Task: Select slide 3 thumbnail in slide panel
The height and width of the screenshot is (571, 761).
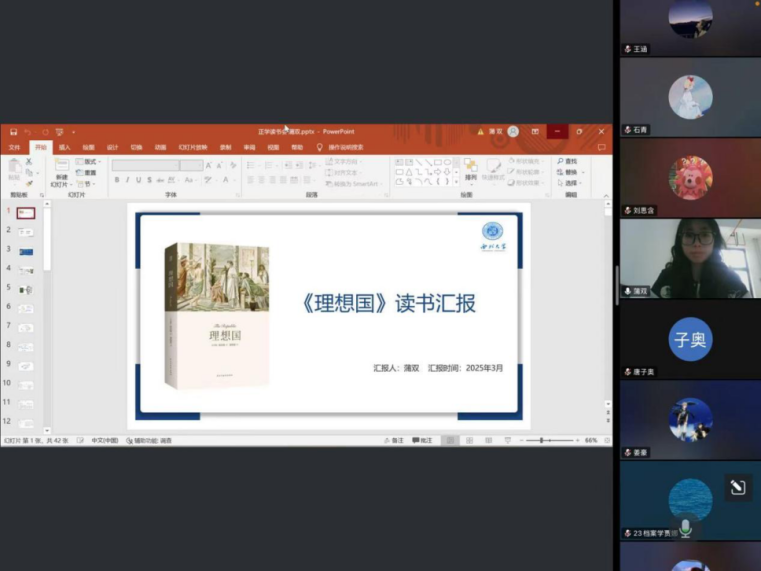Action: pos(25,251)
